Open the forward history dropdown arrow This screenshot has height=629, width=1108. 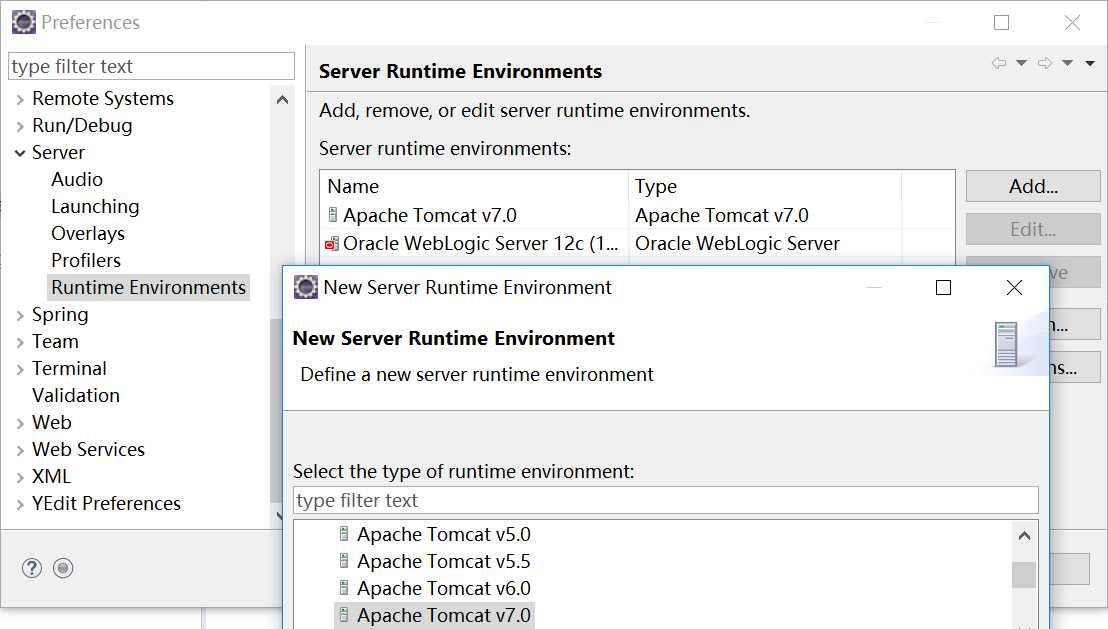tap(1068, 63)
